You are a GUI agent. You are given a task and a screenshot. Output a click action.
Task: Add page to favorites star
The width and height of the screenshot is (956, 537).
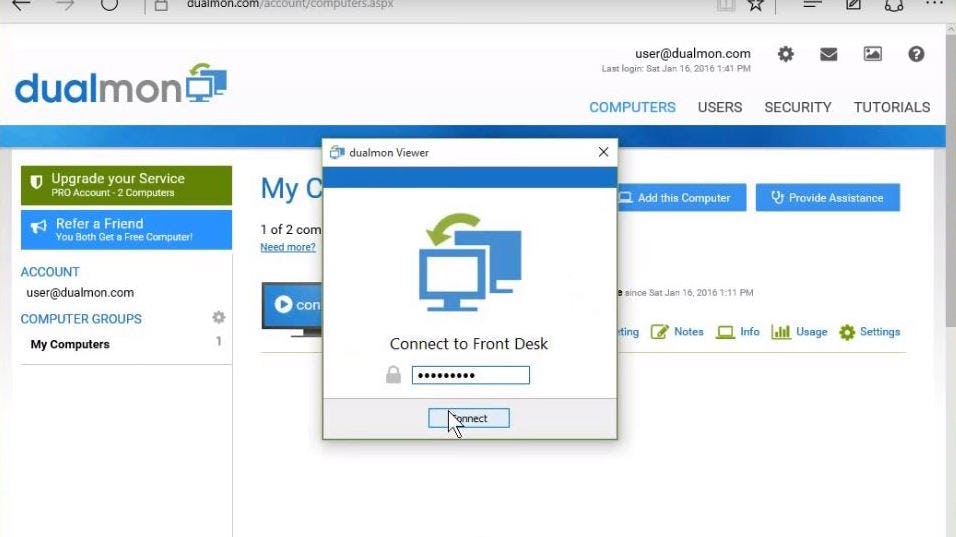tap(755, 5)
